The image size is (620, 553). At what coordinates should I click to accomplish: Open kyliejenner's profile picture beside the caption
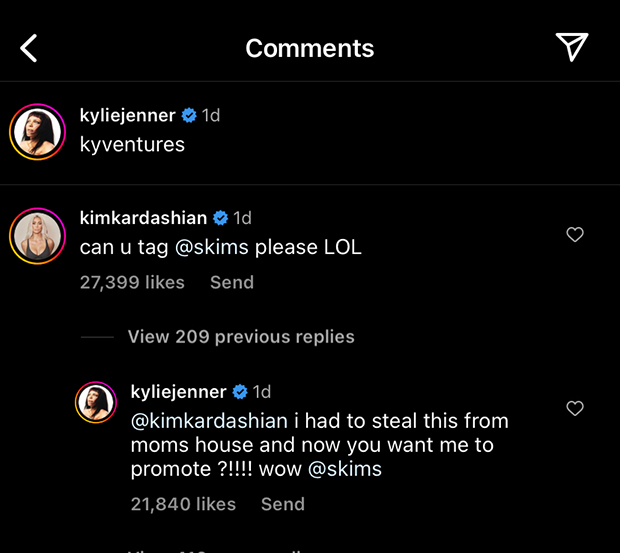(x=38, y=131)
